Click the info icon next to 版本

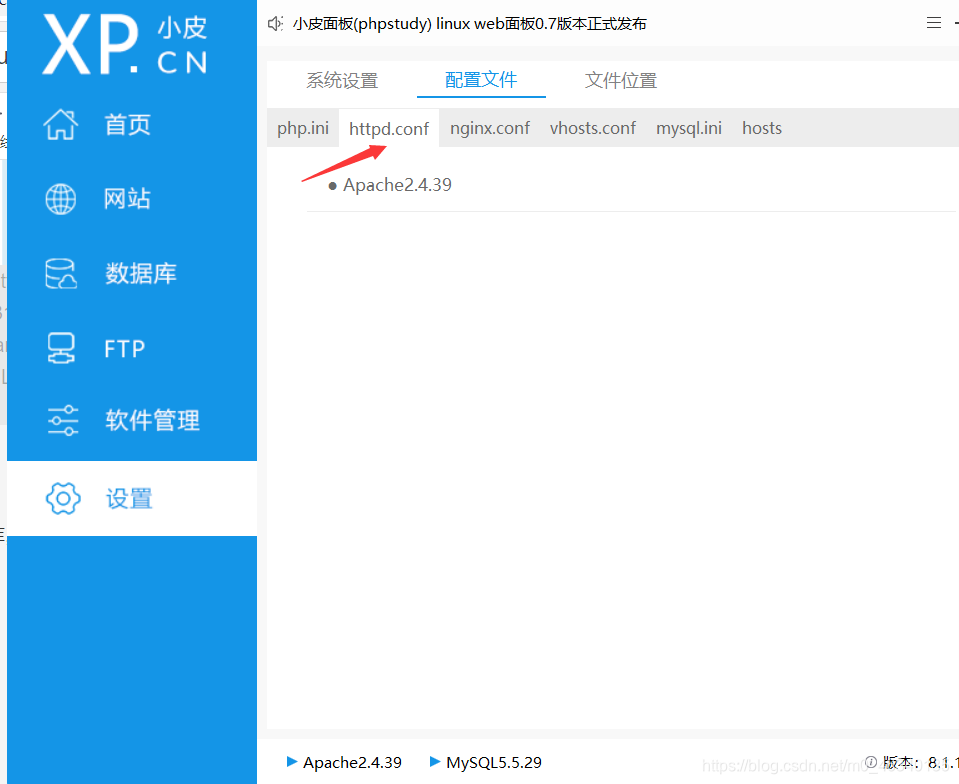[871, 762]
